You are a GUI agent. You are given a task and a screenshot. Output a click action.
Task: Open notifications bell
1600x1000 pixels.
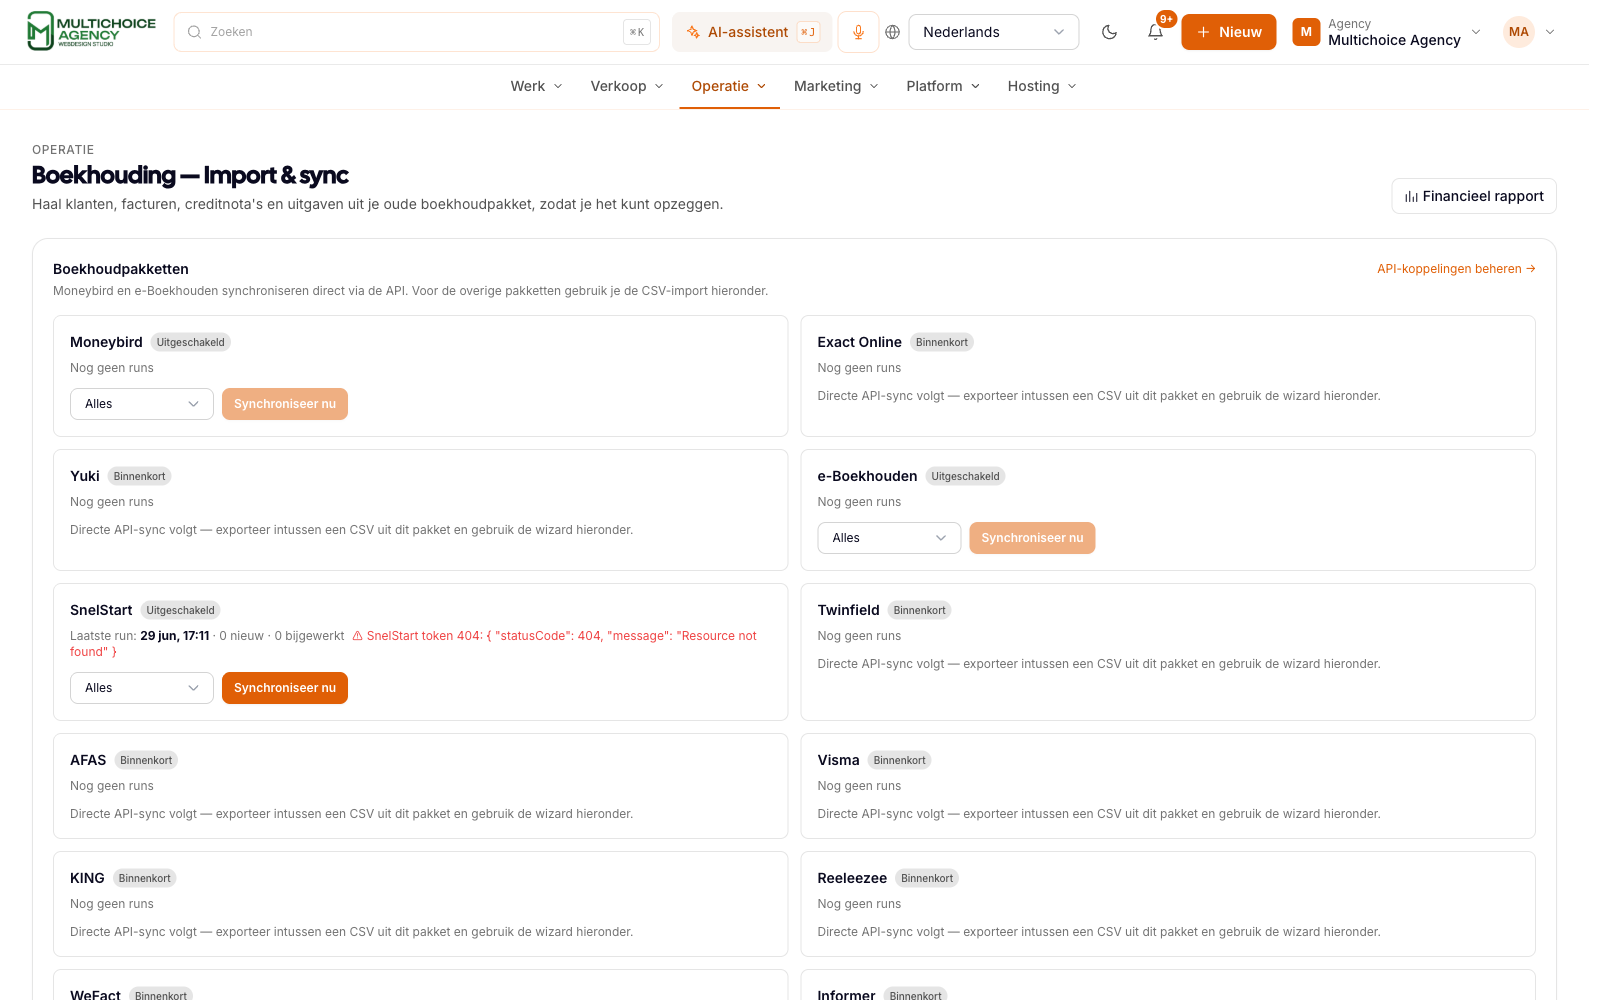(1155, 32)
